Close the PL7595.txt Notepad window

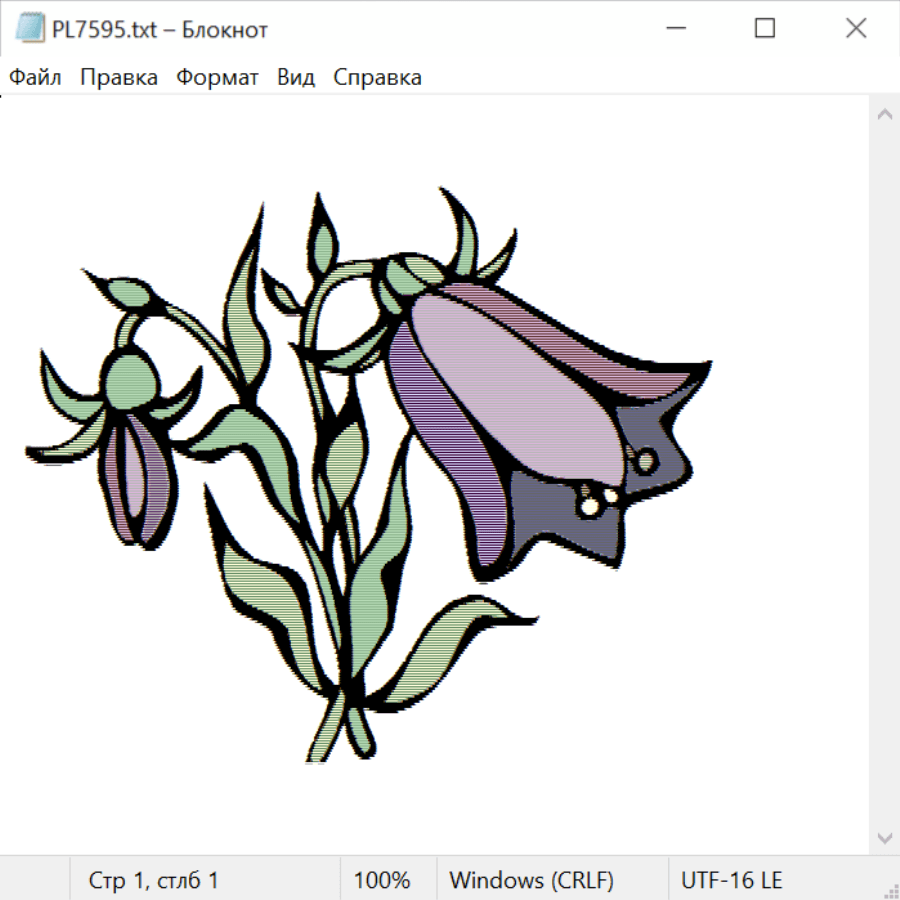point(856,29)
